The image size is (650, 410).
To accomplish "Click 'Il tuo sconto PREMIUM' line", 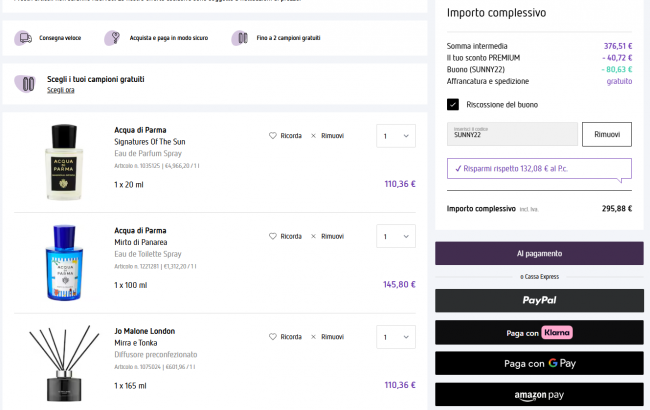I will (539, 58).
